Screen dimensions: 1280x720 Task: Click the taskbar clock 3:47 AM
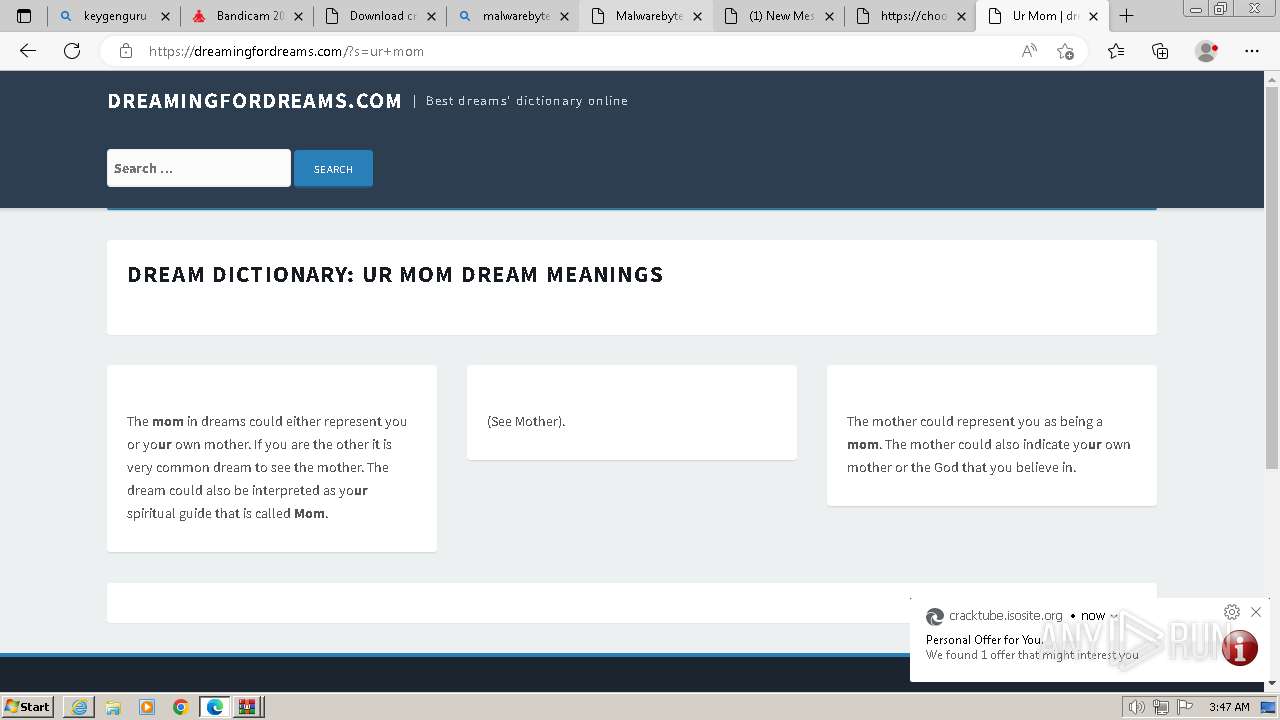pyautogui.click(x=1229, y=707)
